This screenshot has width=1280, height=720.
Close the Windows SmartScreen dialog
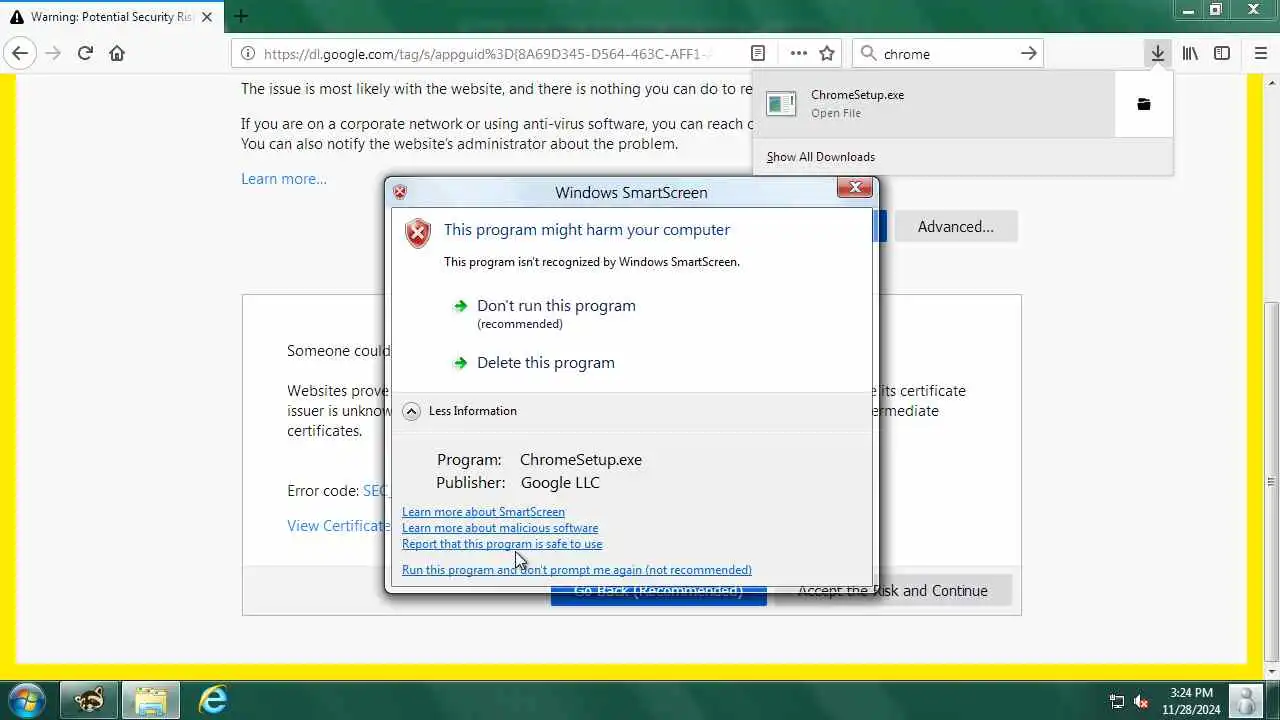[x=855, y=187]
